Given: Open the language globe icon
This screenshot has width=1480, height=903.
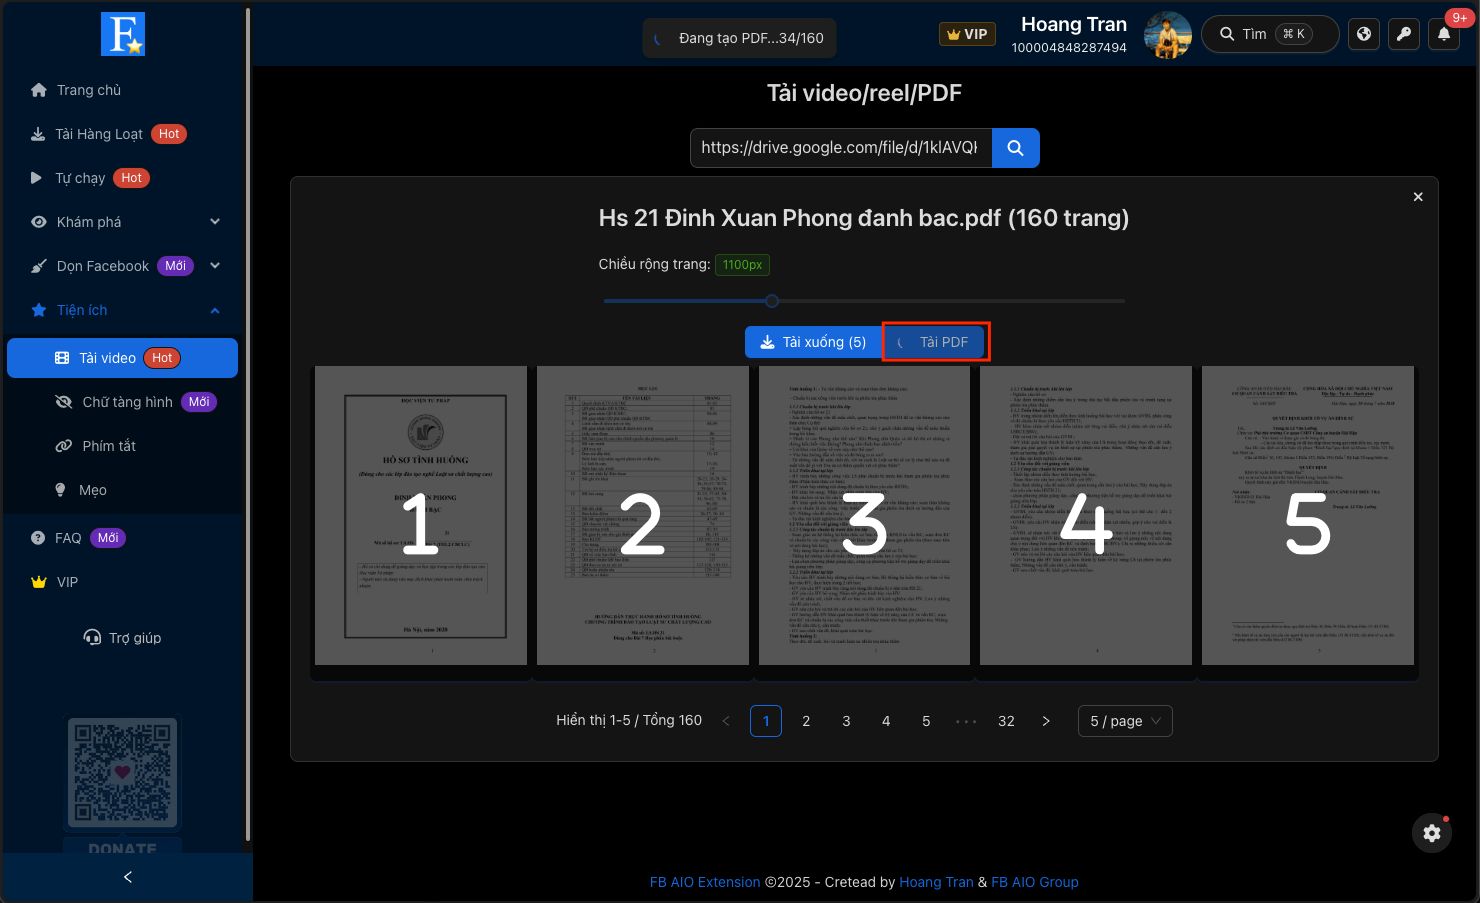Looking at the screenshot, I should (1364, 34).
